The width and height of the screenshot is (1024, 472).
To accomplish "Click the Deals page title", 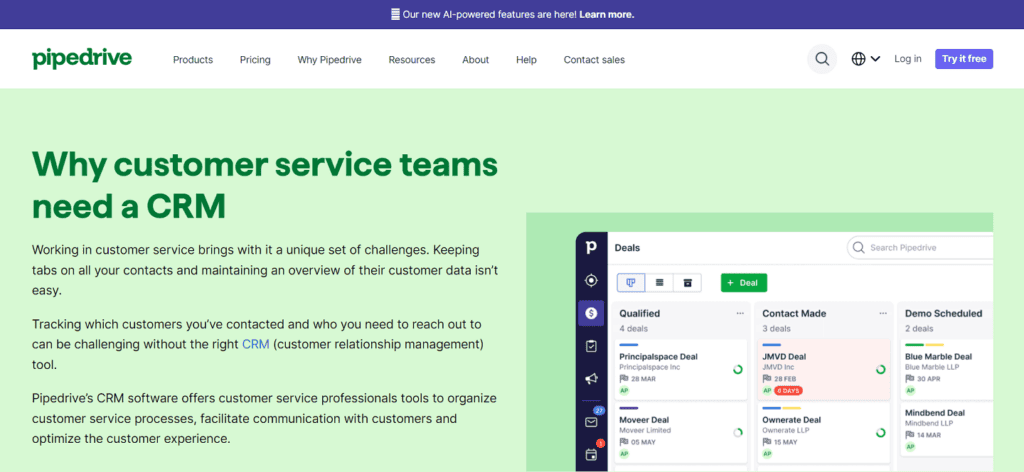I will click(x=627, y=248).
